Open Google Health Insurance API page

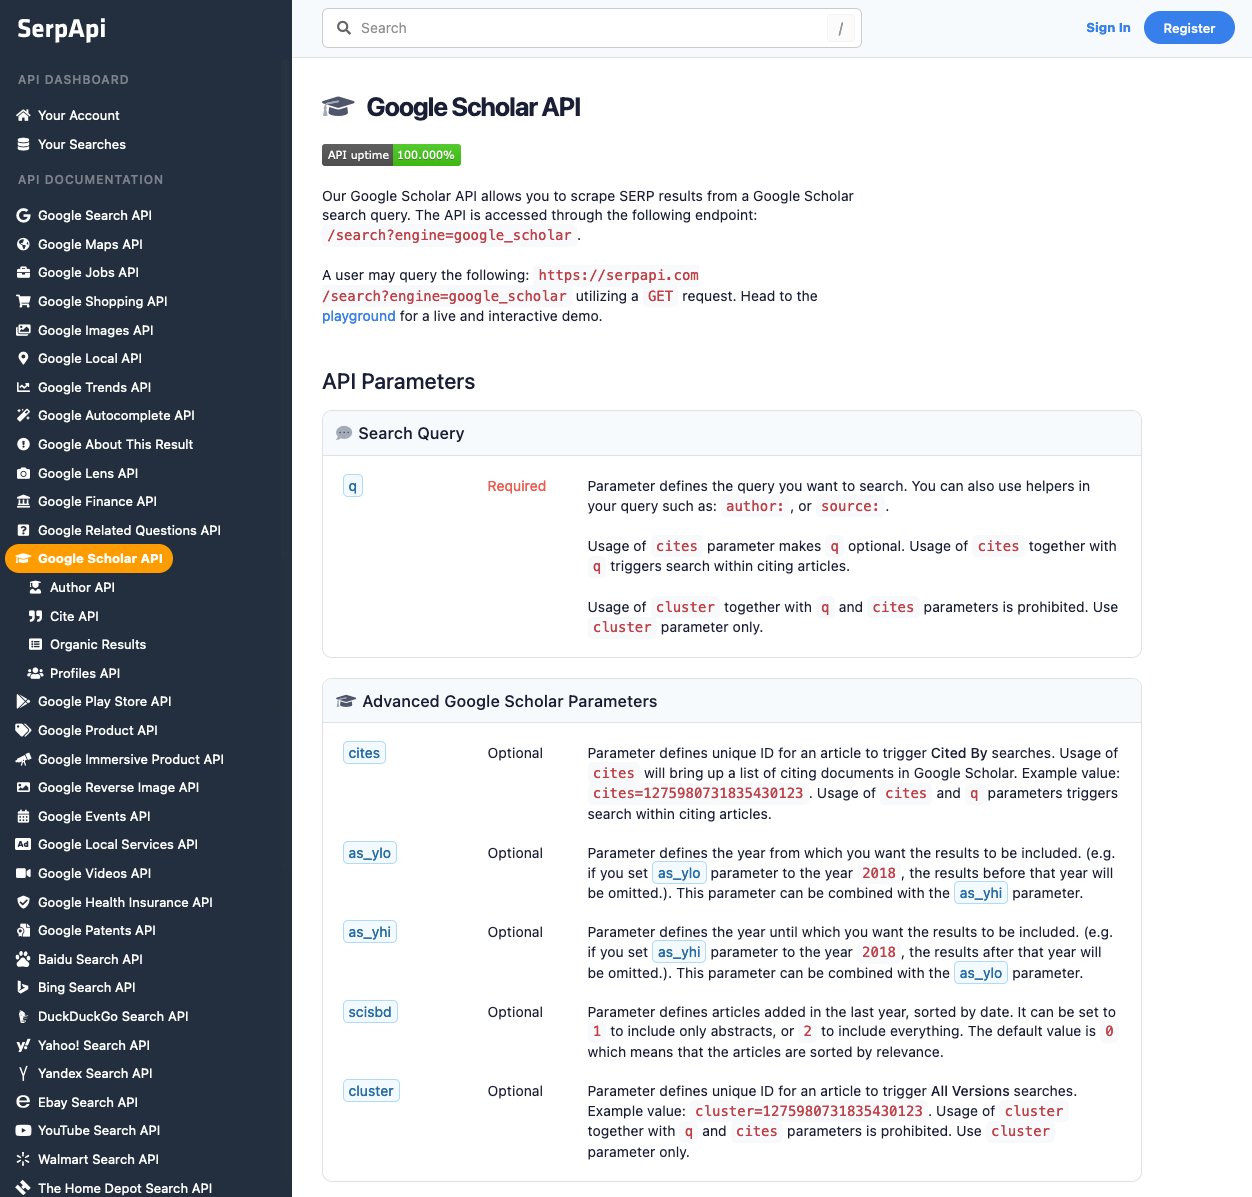click(x=125, y=902)
